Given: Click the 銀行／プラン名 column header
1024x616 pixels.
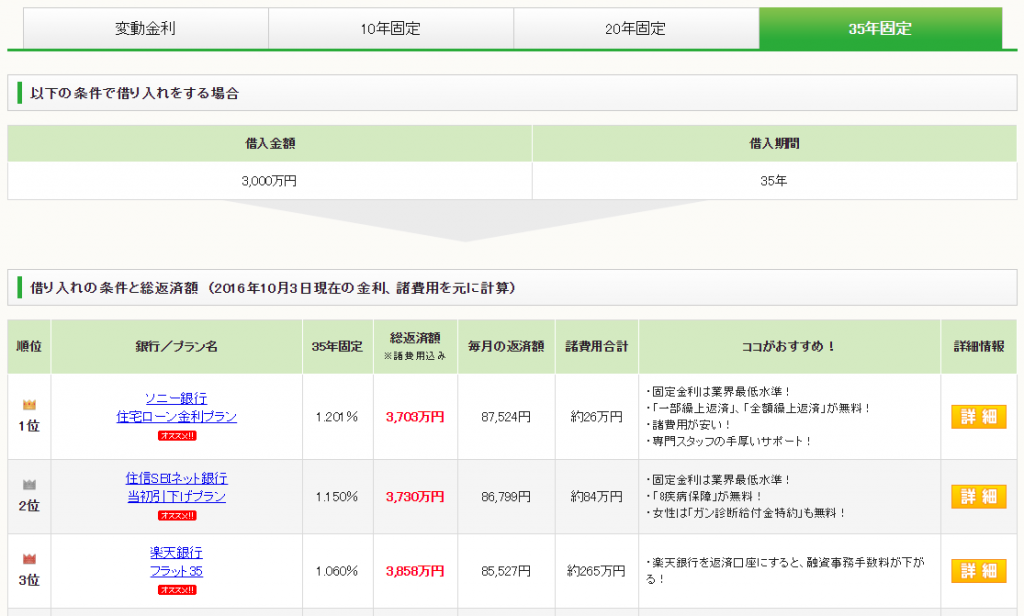Looking at the screenshot, I should click(176, 346).
